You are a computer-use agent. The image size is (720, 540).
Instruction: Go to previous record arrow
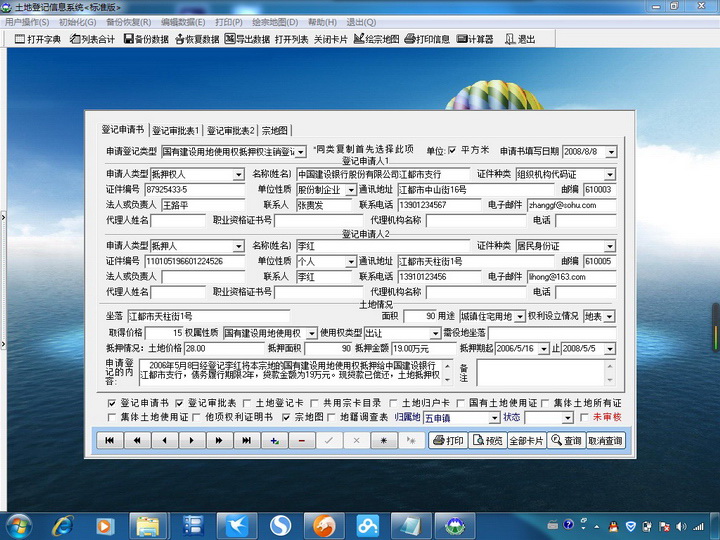pos(164,441)
